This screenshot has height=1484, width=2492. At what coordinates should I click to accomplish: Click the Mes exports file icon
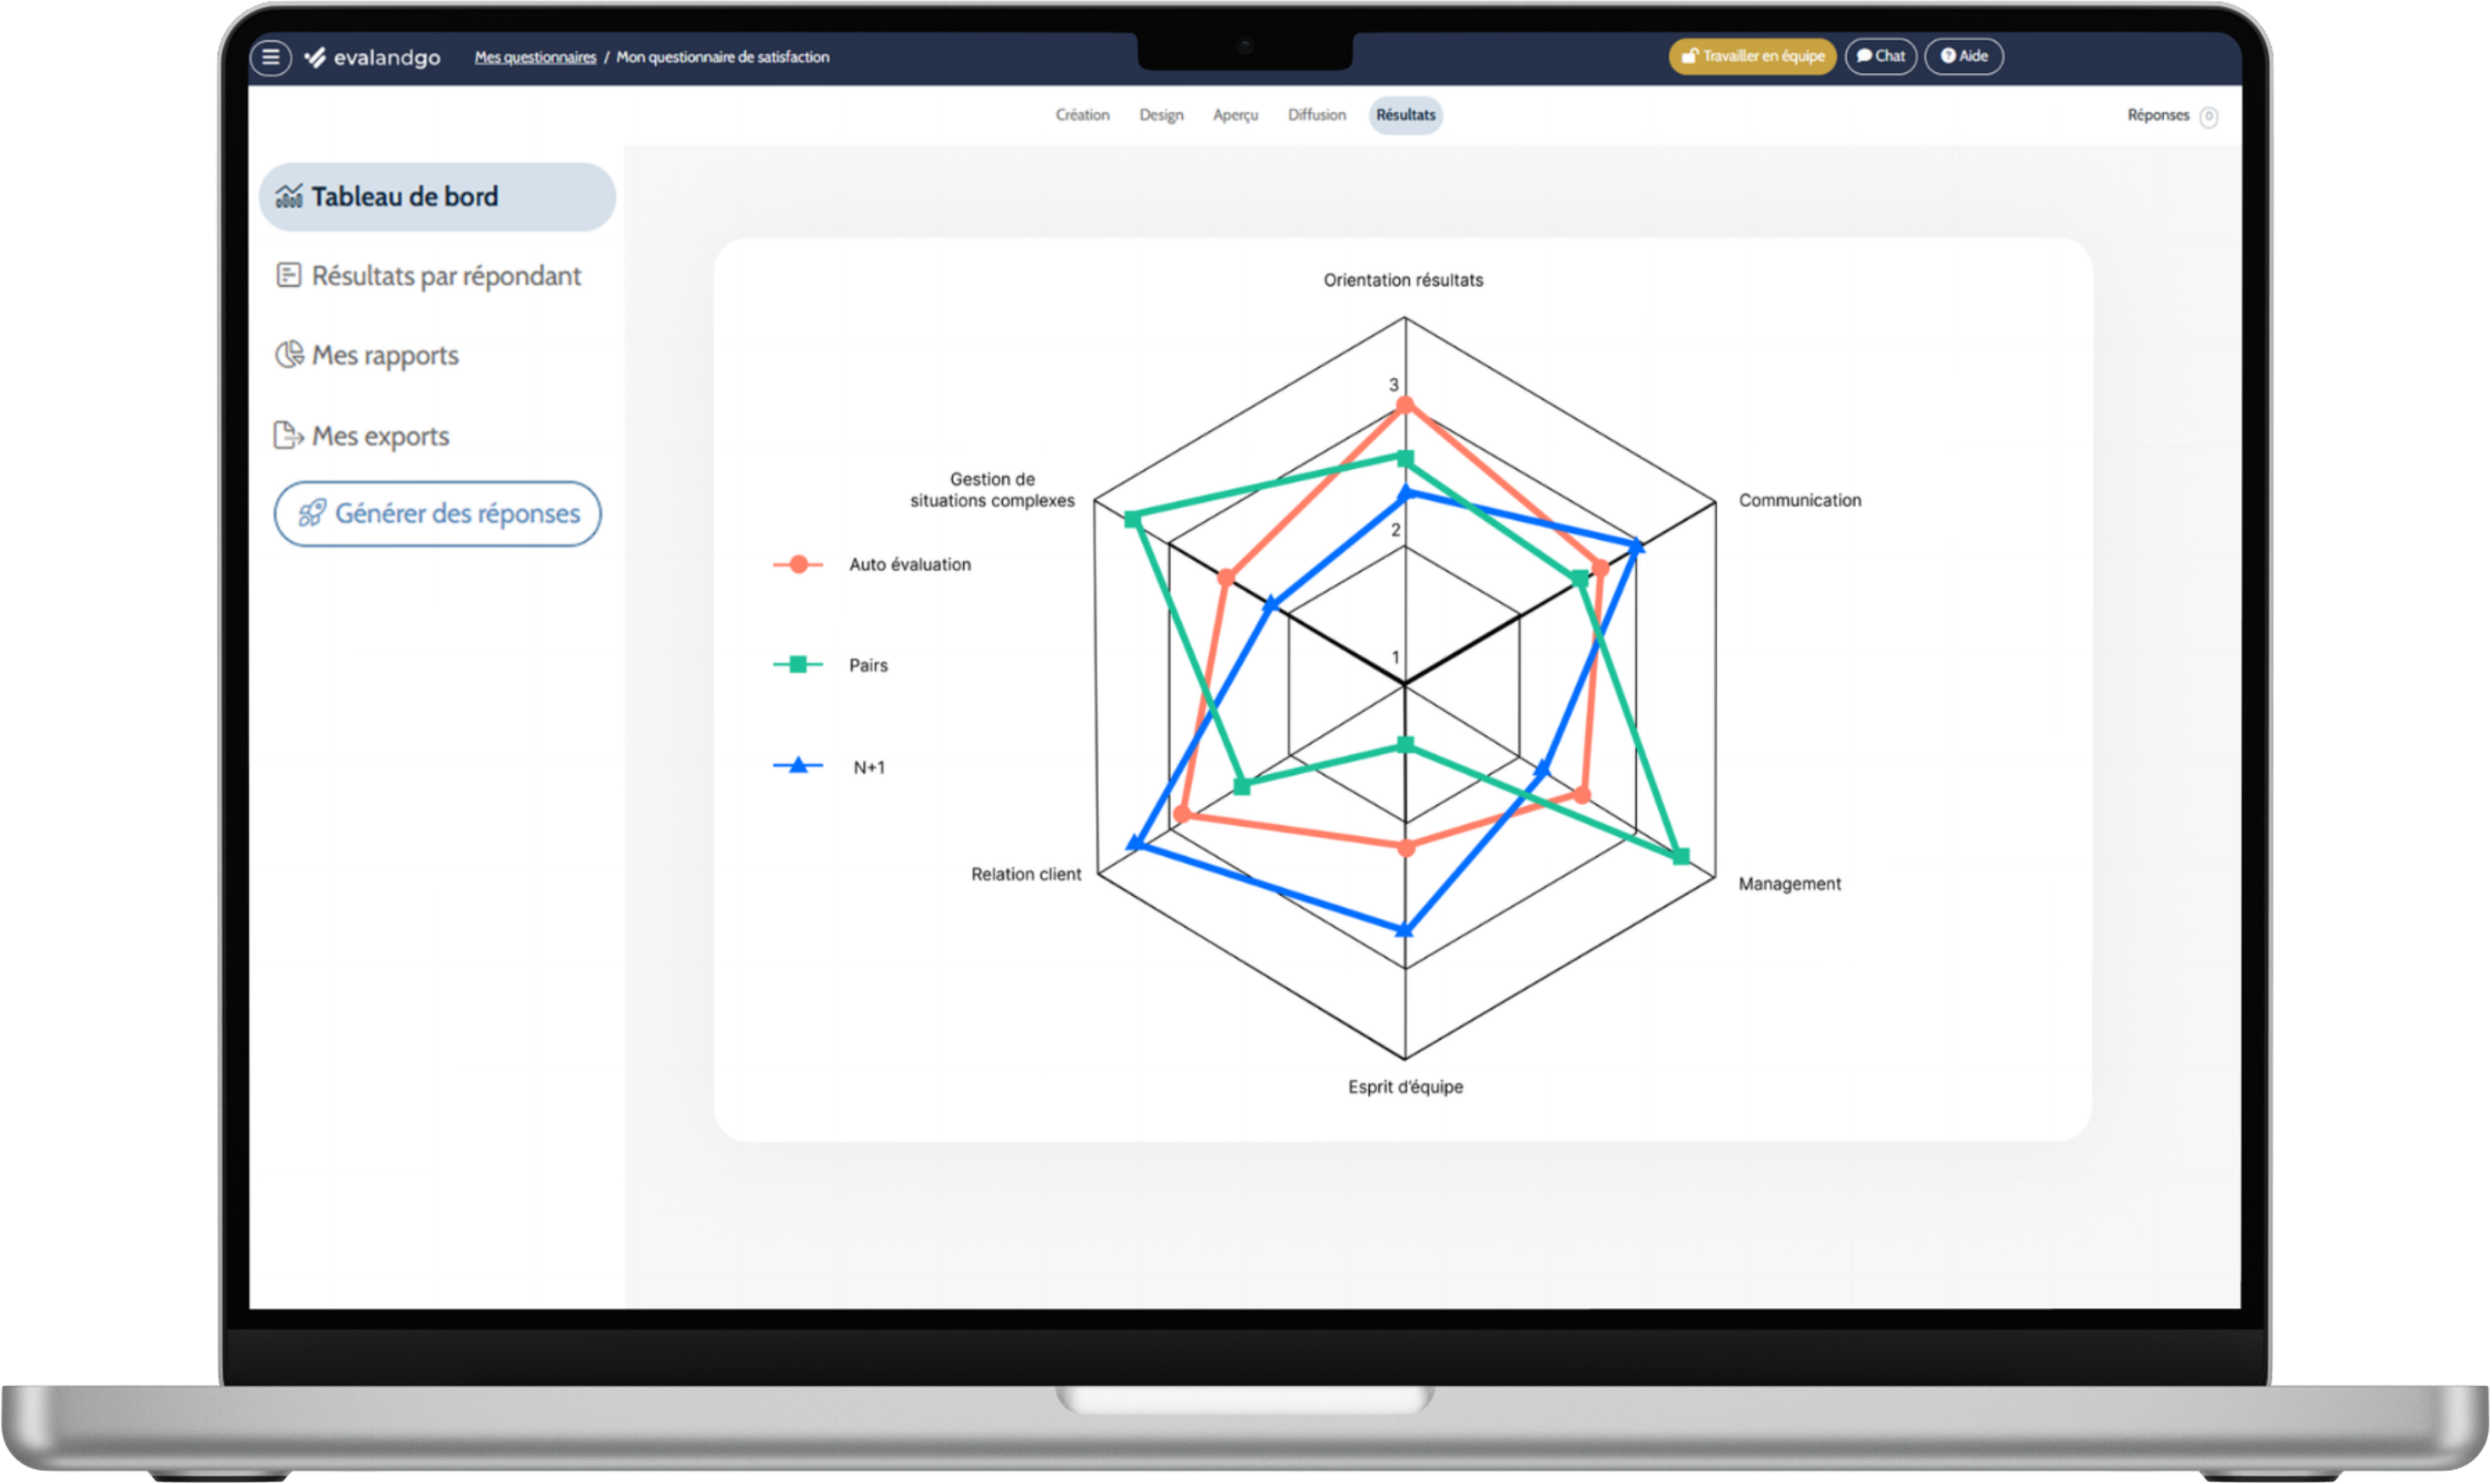tap(288, 435)
